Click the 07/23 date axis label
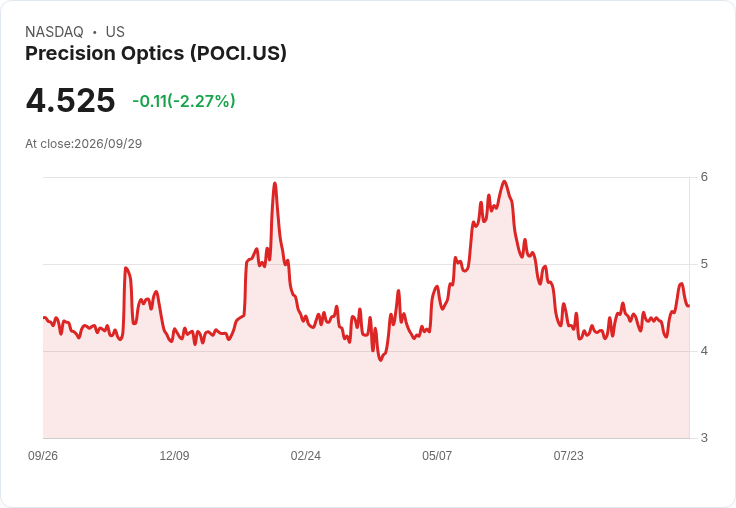The width and height of the screenshot is (736, 508). [x=568, y=455]
